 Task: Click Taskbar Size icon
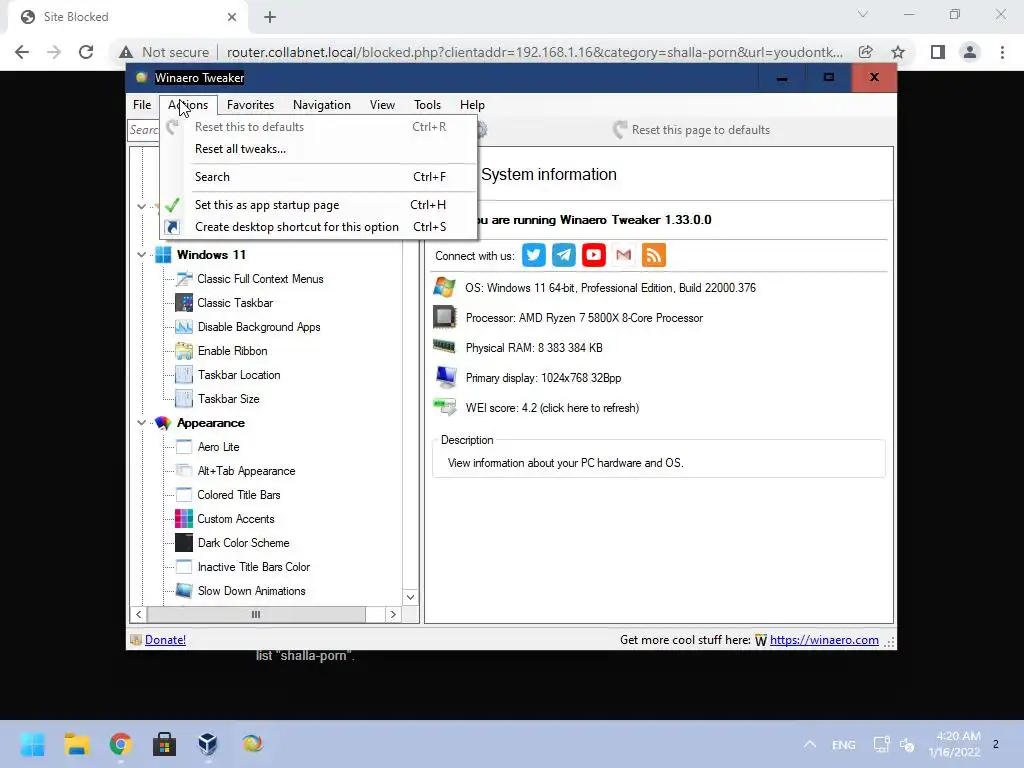coord(184,399)
